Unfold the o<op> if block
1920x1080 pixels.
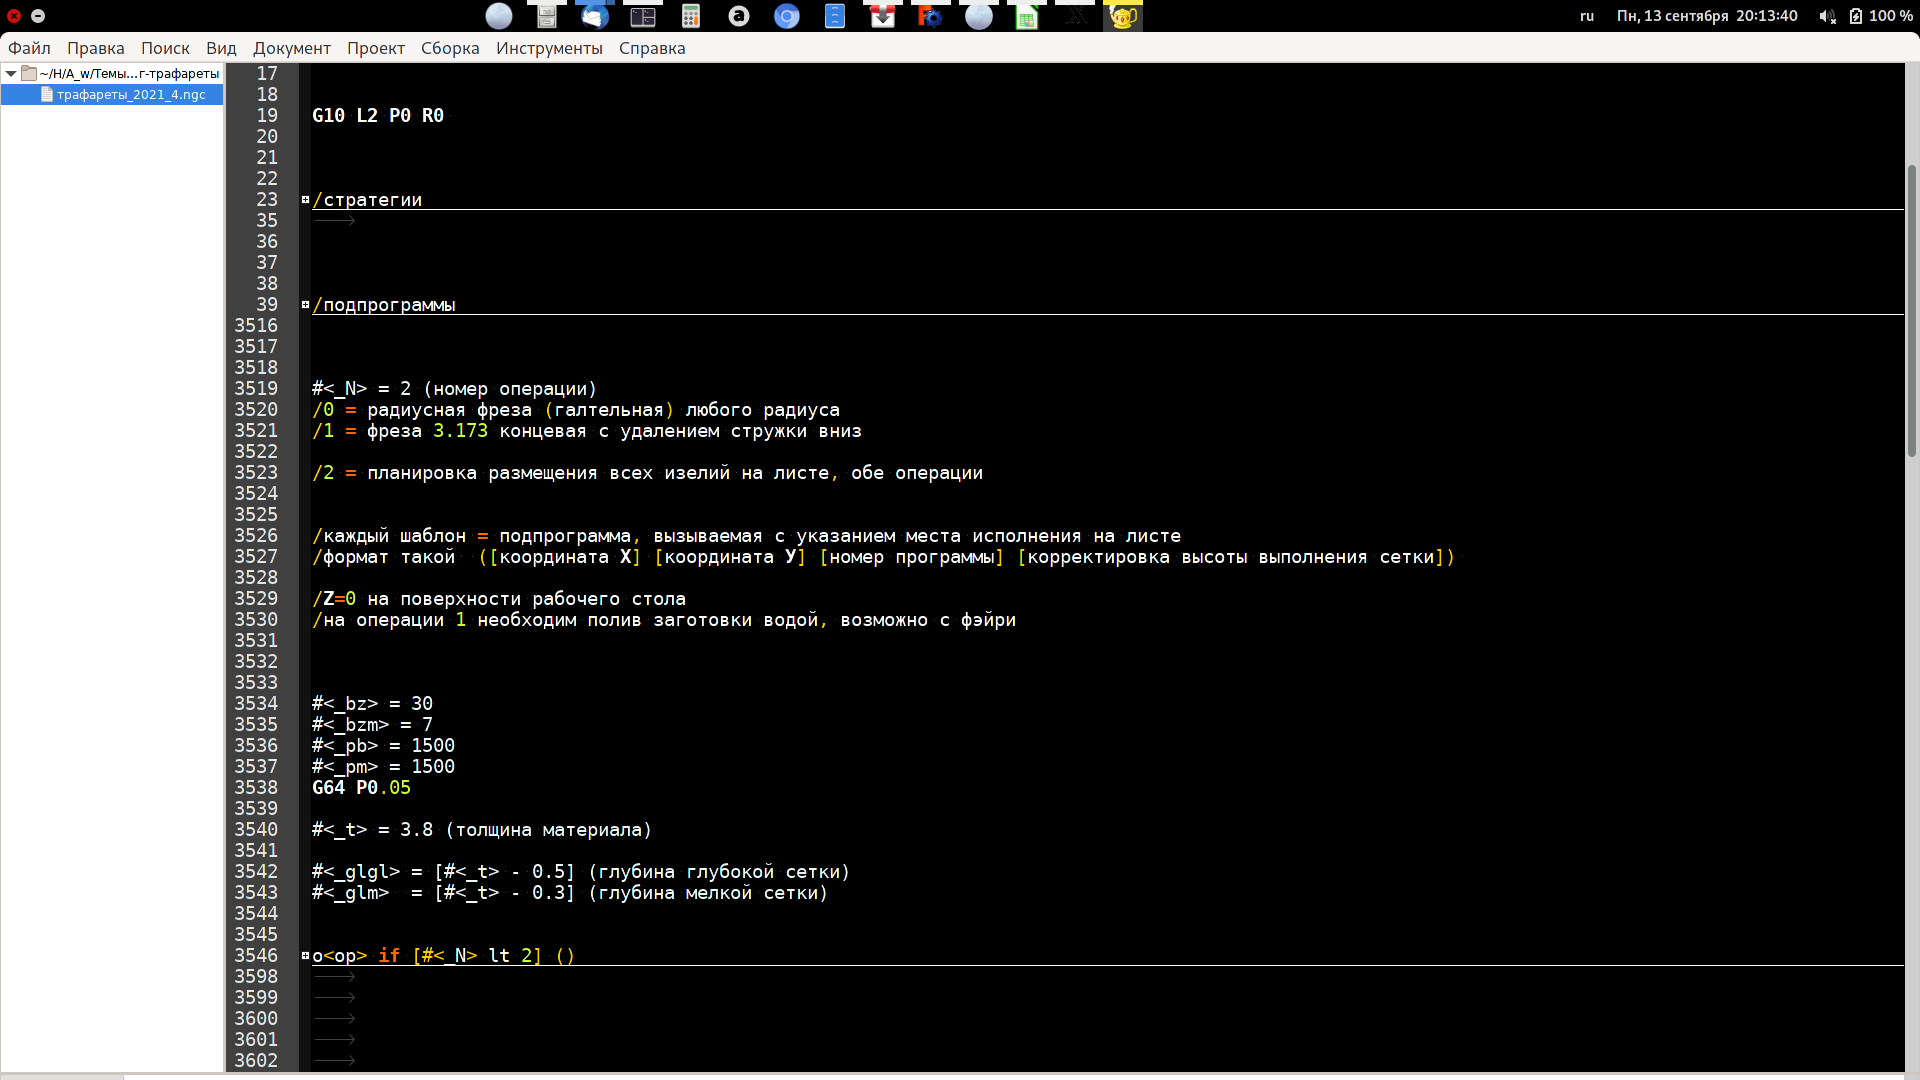tap(305, 956)
